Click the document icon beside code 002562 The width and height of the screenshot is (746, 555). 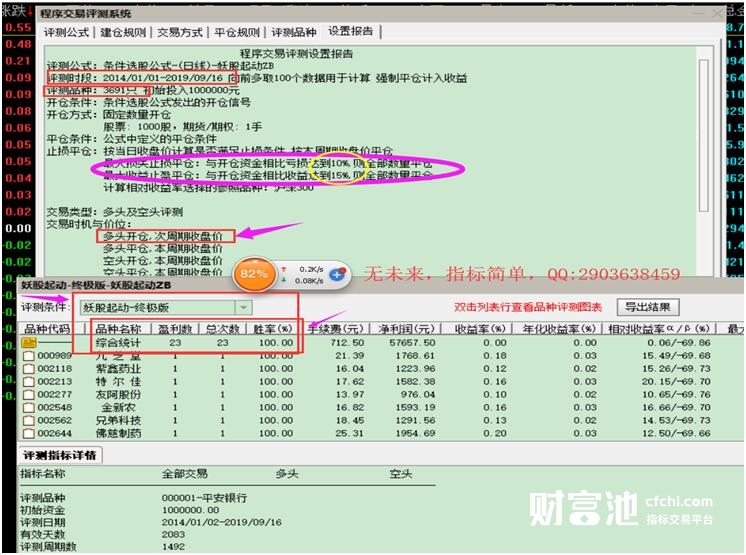[x=29, y=420]
